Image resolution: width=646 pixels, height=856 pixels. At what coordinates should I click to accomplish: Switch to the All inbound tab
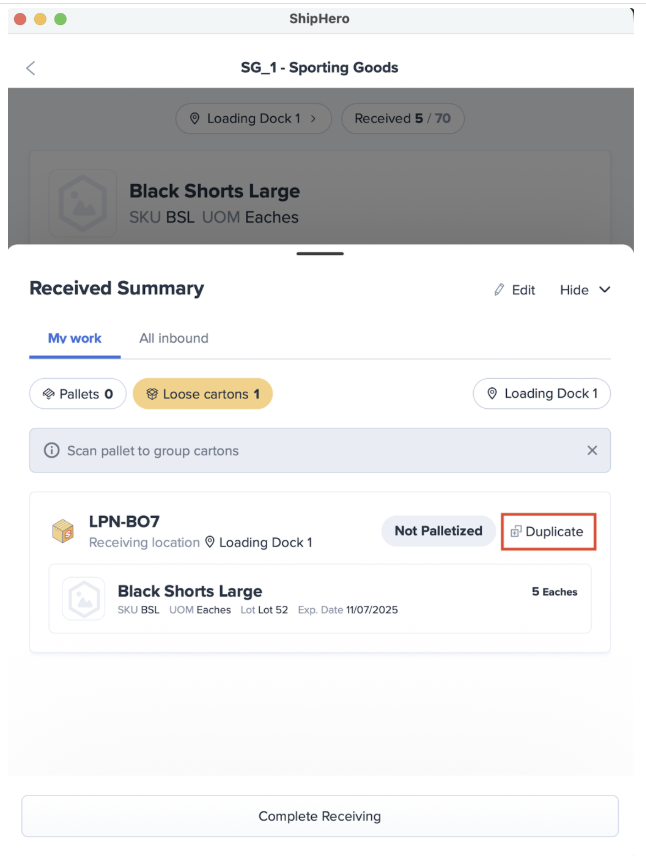(174, 338)
